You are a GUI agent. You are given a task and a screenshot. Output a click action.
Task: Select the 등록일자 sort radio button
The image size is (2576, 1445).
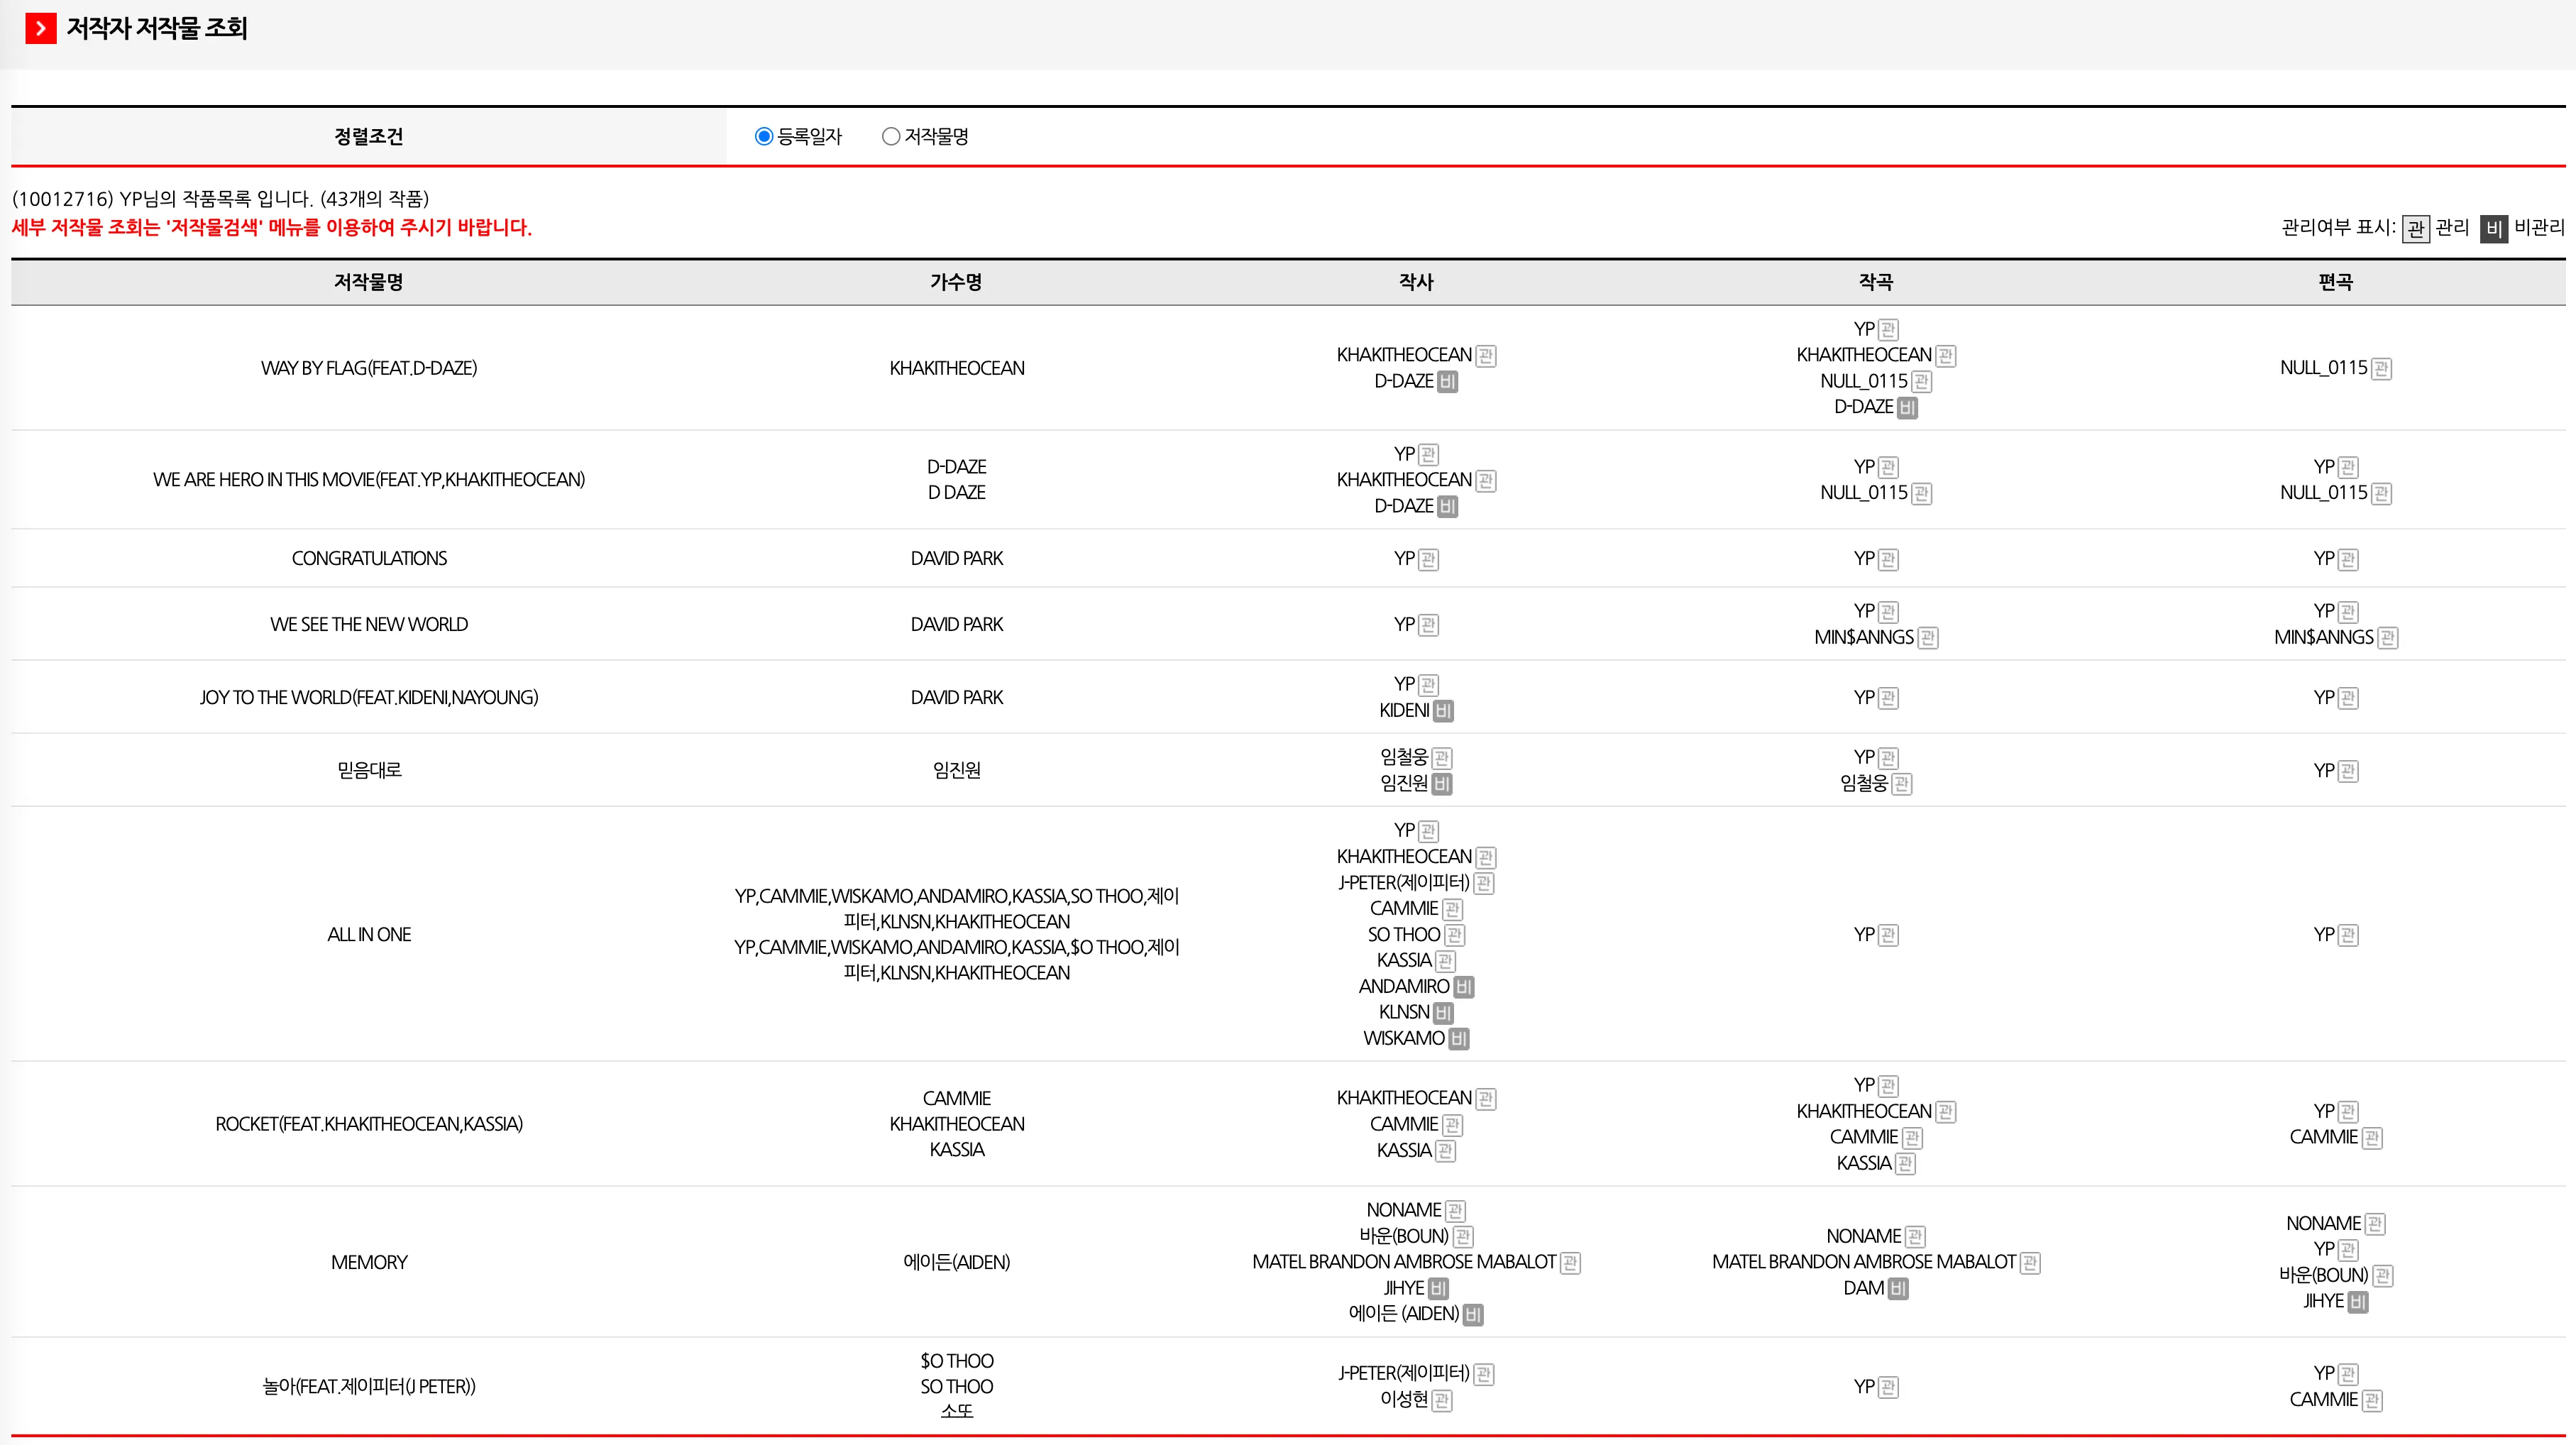pyautogui.click(x=764, y=137)
